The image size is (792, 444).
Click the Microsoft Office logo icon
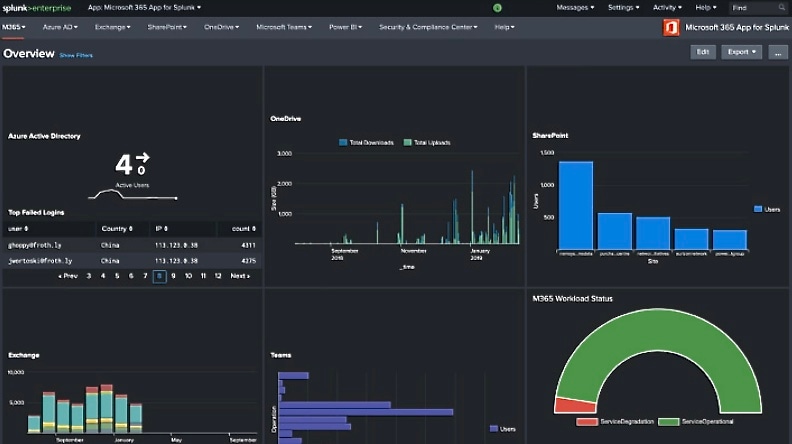pyautogui.click(x=671, y=27)
